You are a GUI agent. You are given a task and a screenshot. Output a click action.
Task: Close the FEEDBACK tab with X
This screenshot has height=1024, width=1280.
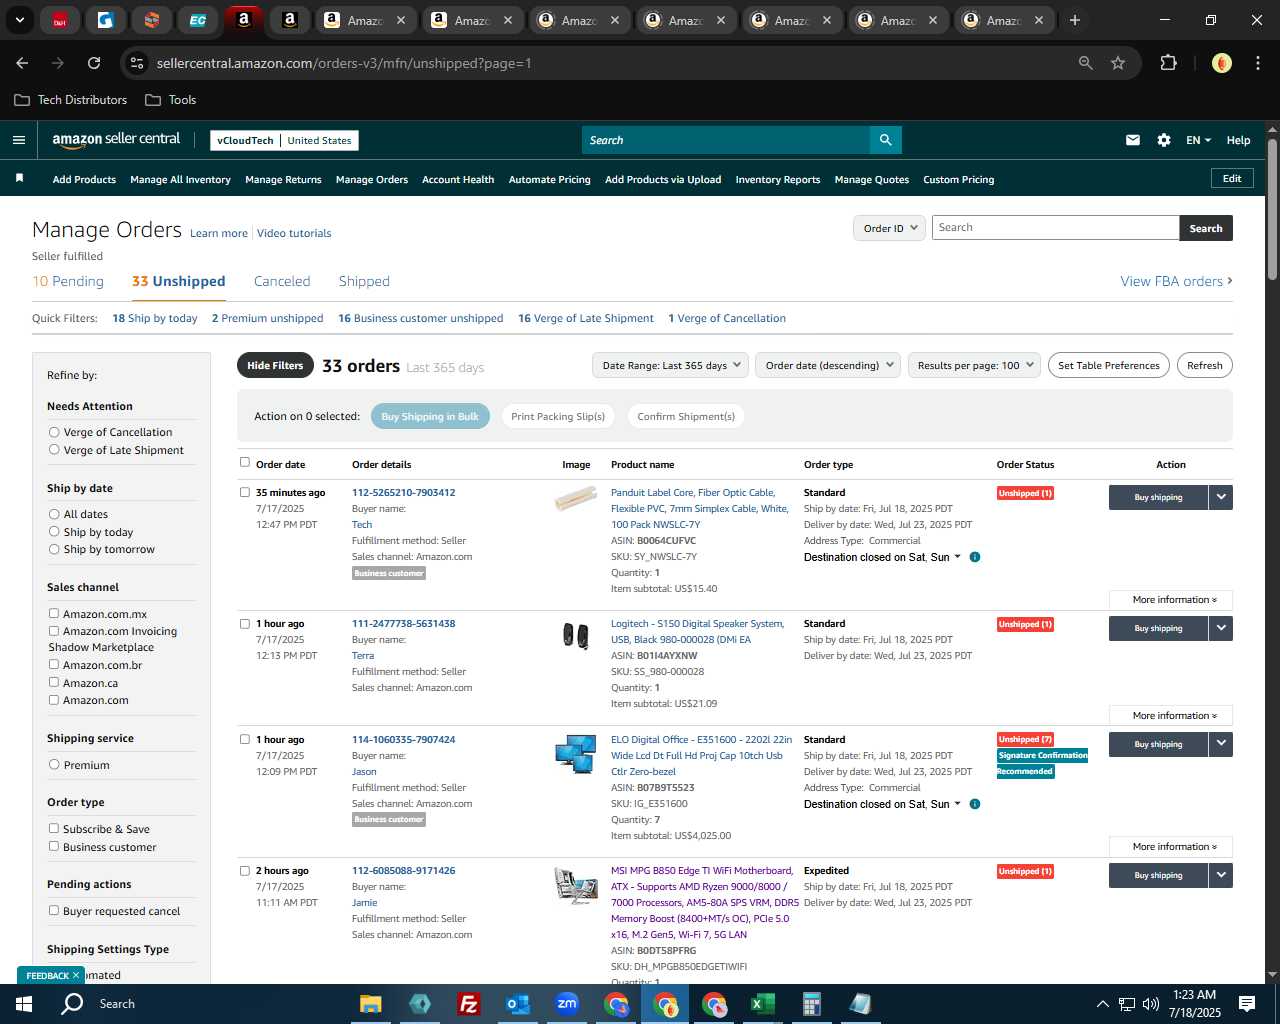(x=75, y=975)
